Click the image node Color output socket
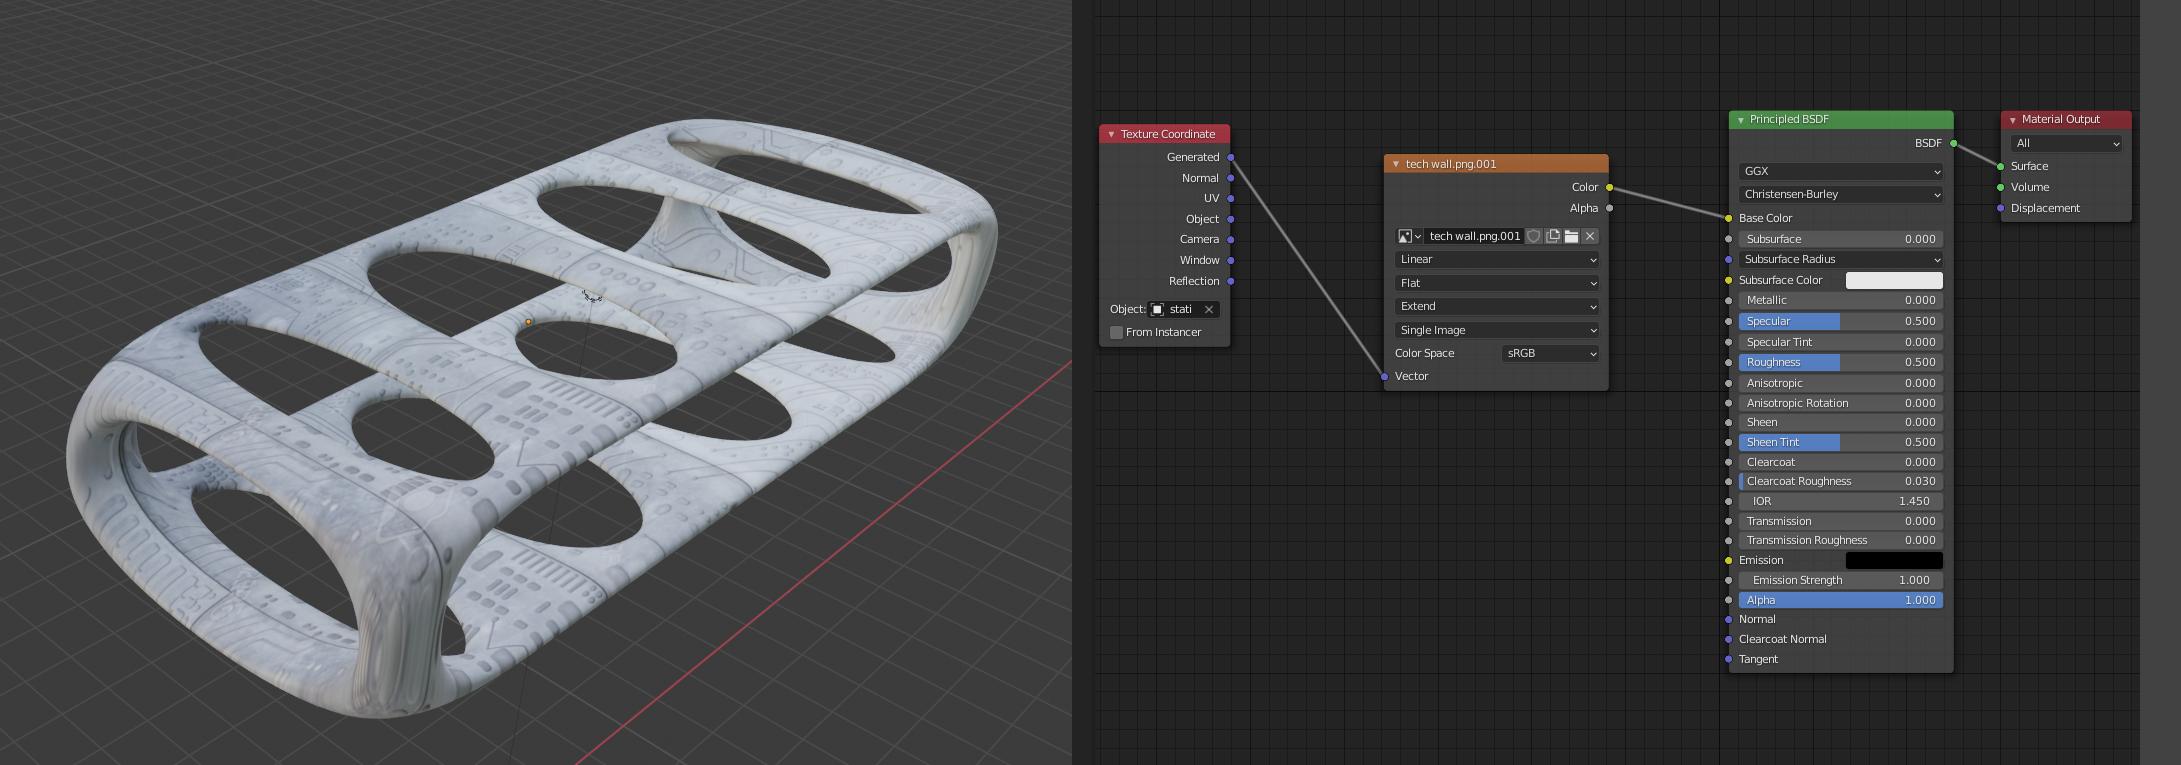Screen dimensions: 2181x765 coord(1609,187)
